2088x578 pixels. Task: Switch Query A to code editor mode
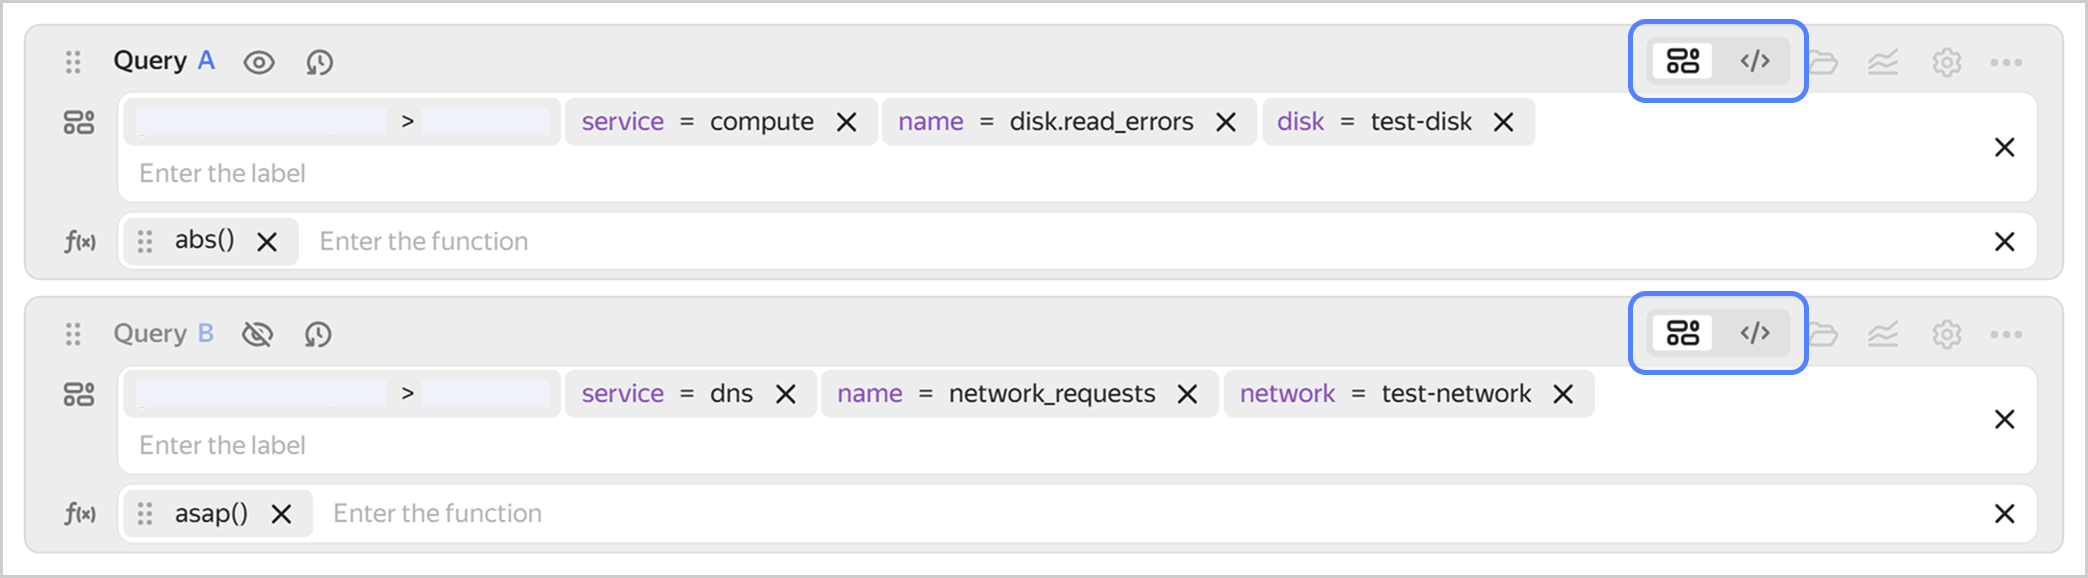[x=1756, y=61]
